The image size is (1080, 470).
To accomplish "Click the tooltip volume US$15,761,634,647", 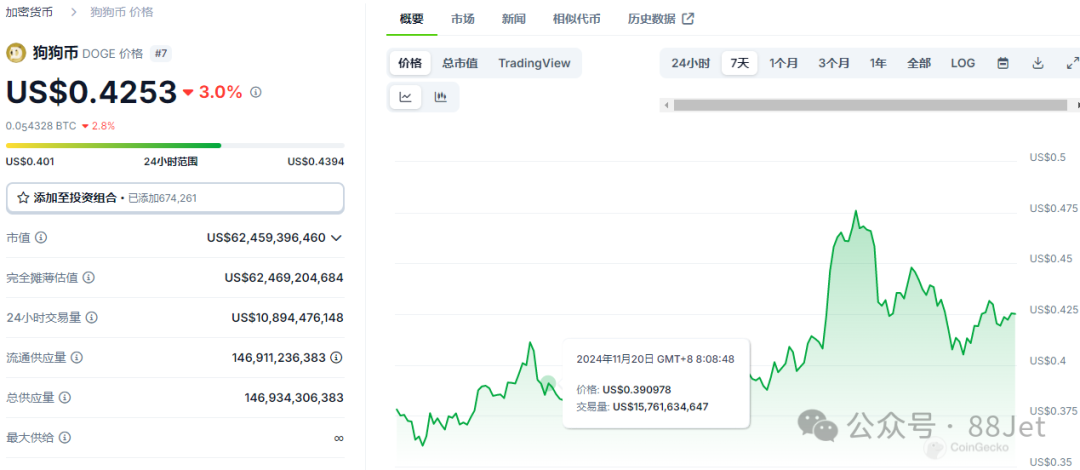I will click(661, 407).
